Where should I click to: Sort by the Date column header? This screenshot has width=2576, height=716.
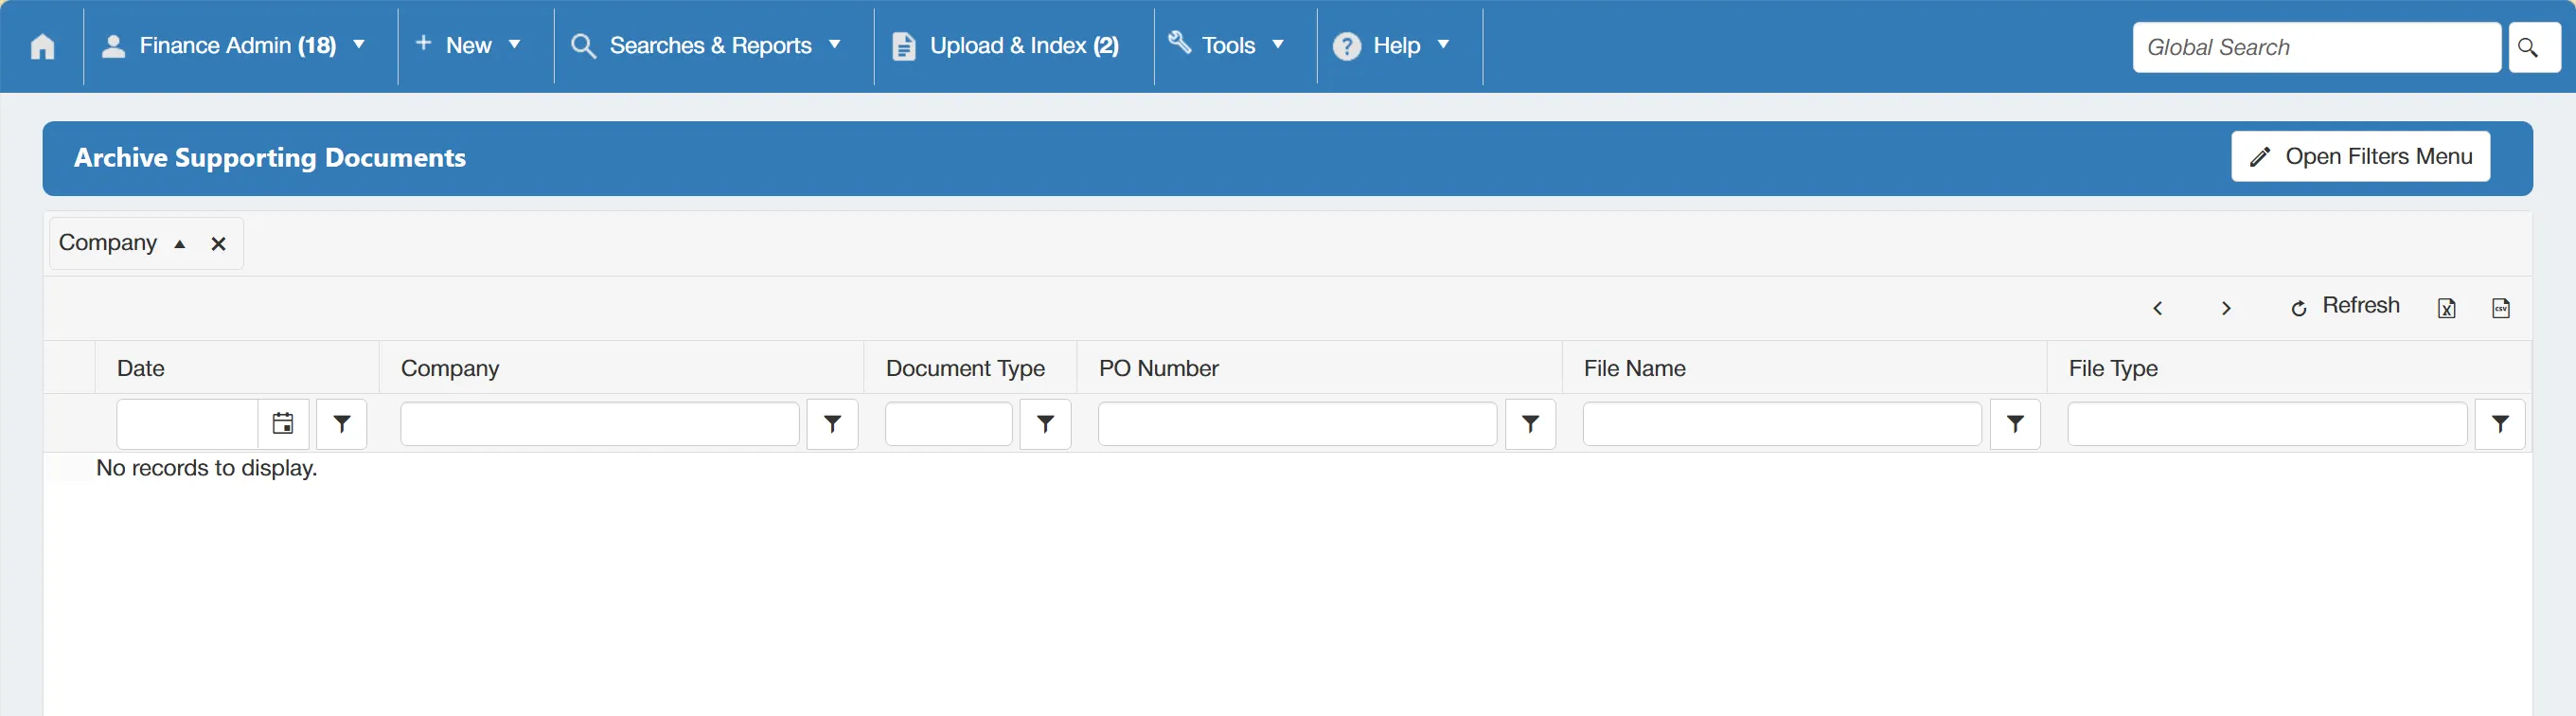coord(141,368)
